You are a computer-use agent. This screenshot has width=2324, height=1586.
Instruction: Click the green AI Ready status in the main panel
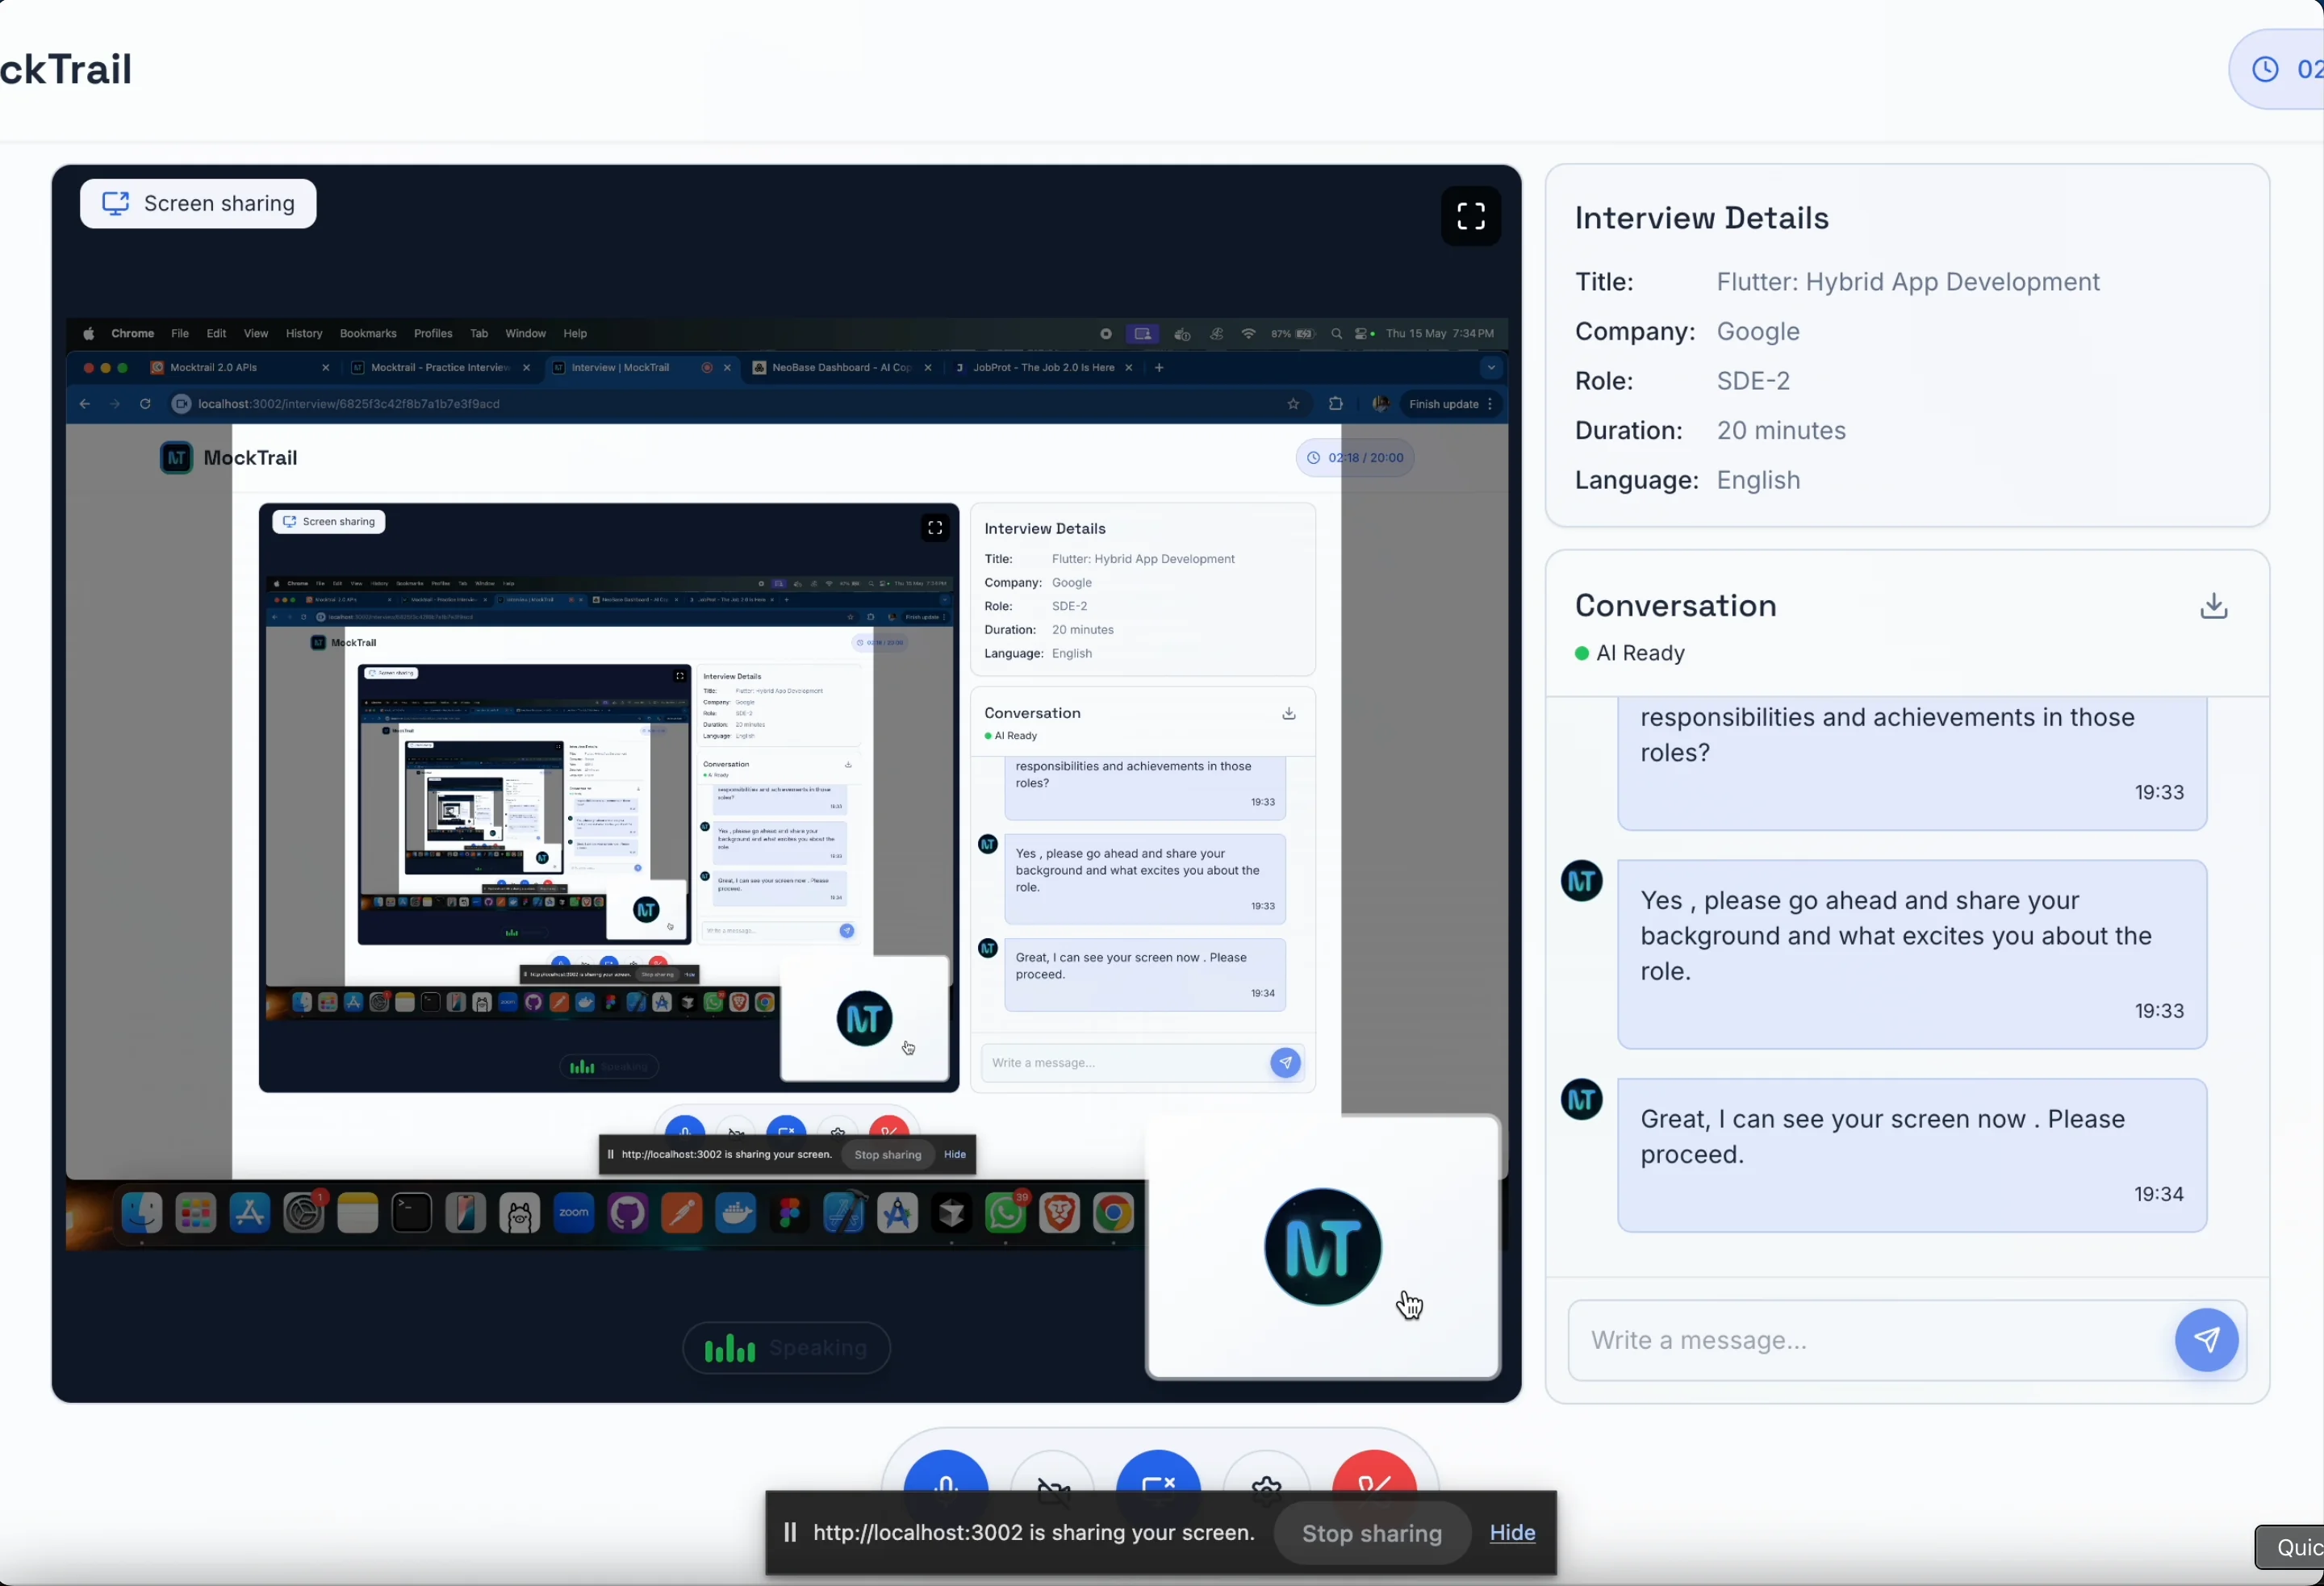click(1630, 653)
